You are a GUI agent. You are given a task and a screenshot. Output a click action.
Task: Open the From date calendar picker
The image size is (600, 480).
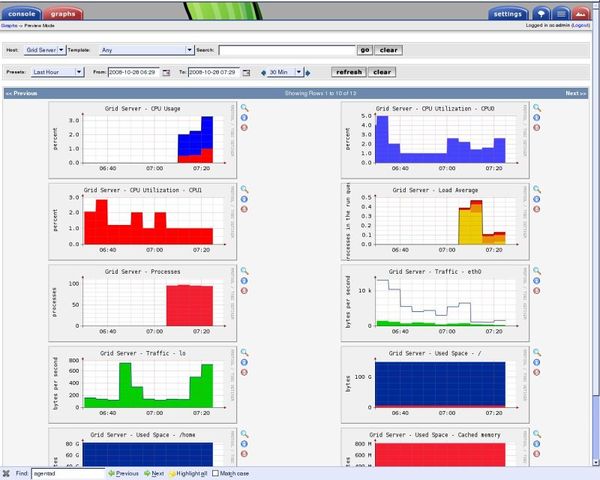tap(166, 72)
